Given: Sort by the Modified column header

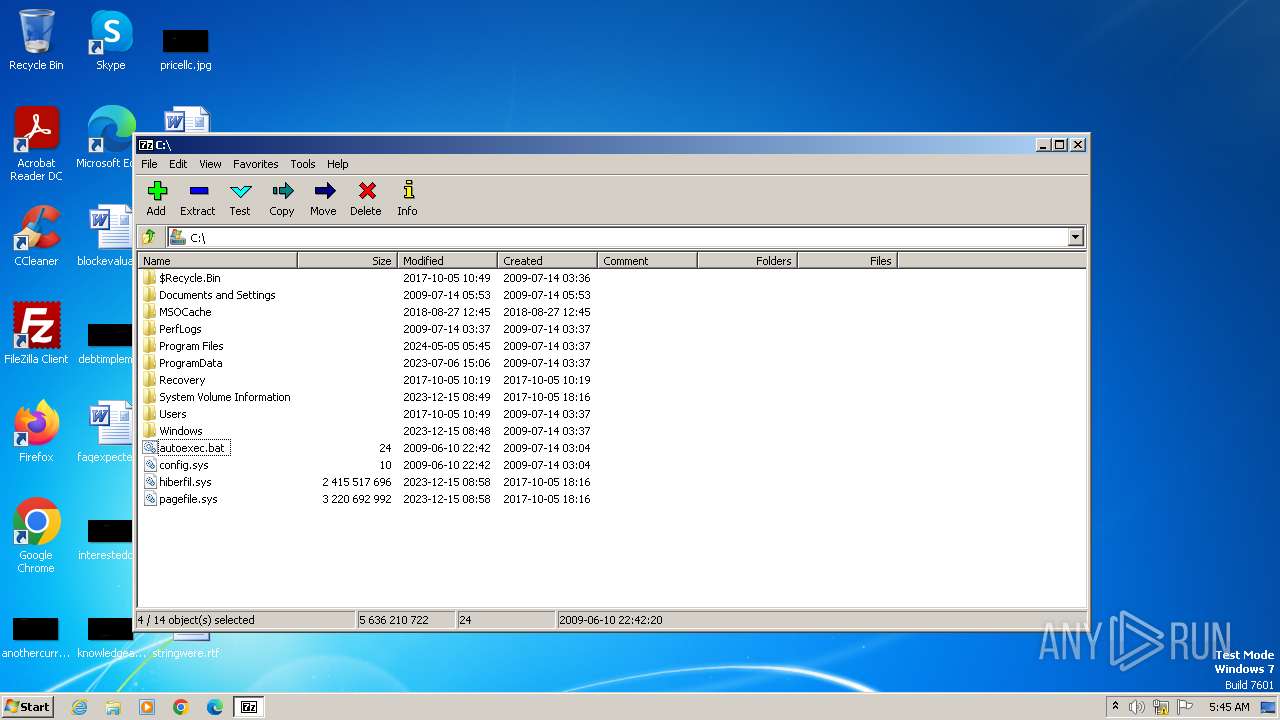Looking at the screenshot, I should tap(447, 261).
